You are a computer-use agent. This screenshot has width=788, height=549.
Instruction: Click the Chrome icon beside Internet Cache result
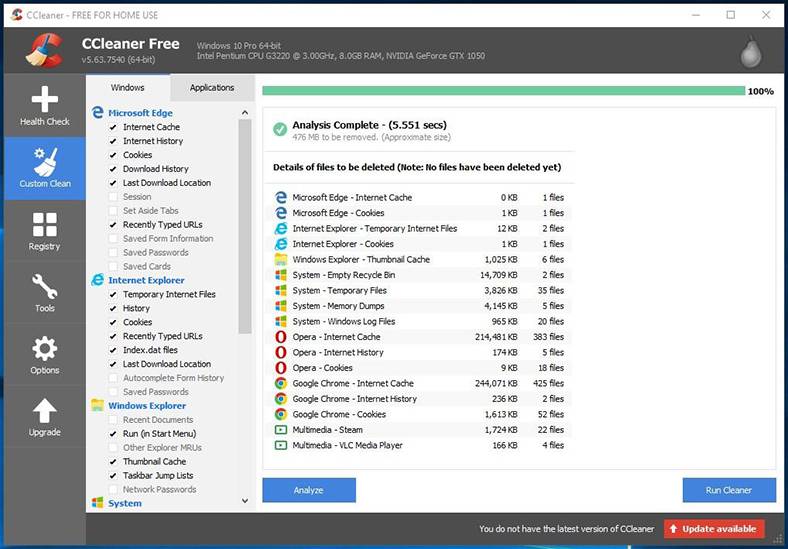click(x=281, y=383)
